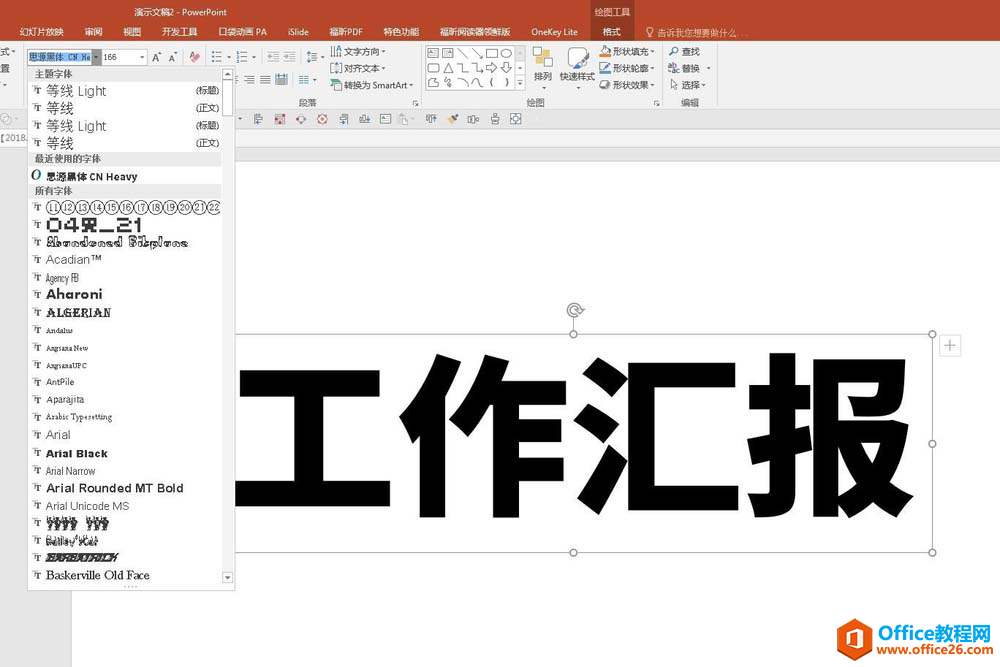1000x667 pixels.
Task: Click the numbered list icon
Action: [243, 57]
